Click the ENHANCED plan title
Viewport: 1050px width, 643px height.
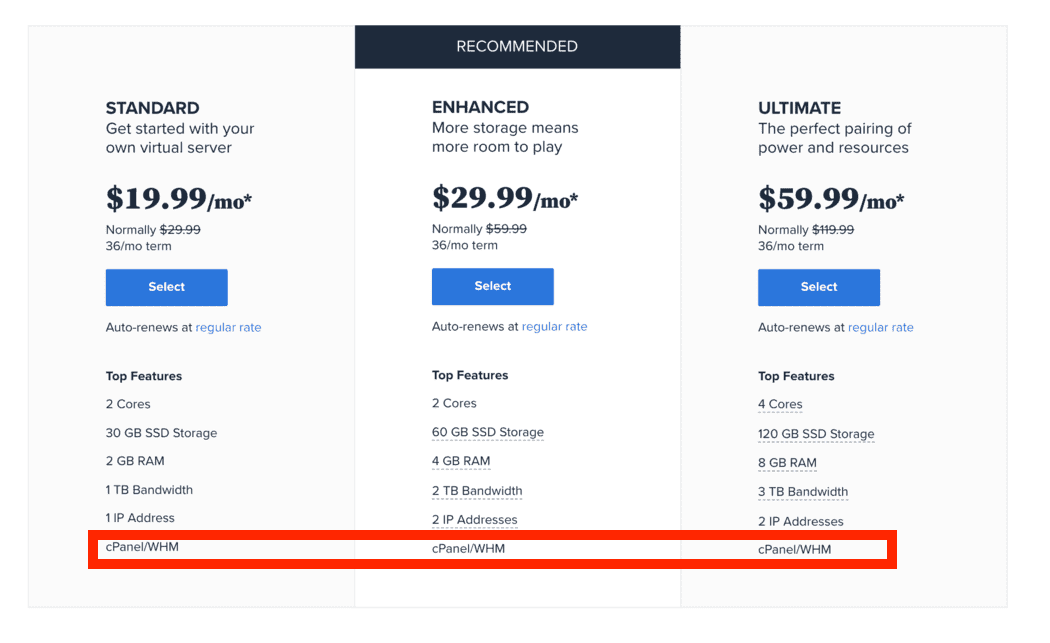480,107
